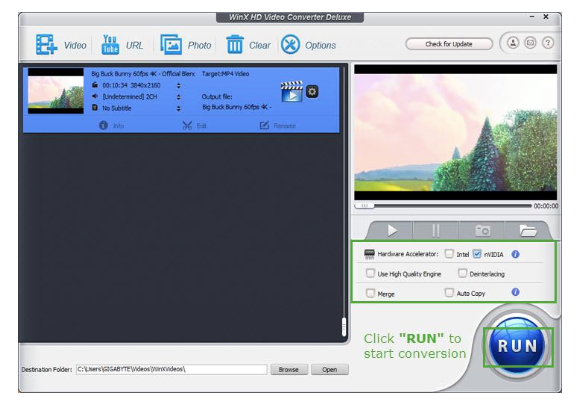Screen dimensions: 577x404
Task: Click the output file name text
Action: 237,107
